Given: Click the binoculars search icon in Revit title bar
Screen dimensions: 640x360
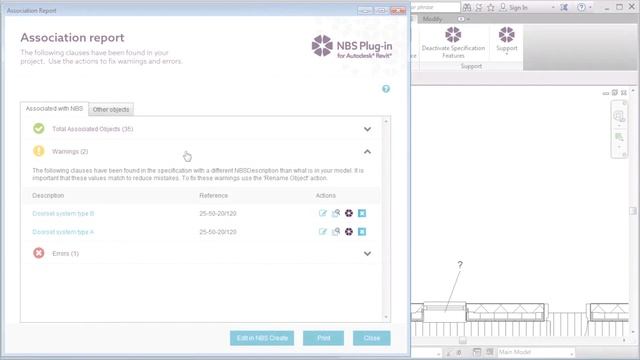Looking at the screenshot, I should 467,7.
